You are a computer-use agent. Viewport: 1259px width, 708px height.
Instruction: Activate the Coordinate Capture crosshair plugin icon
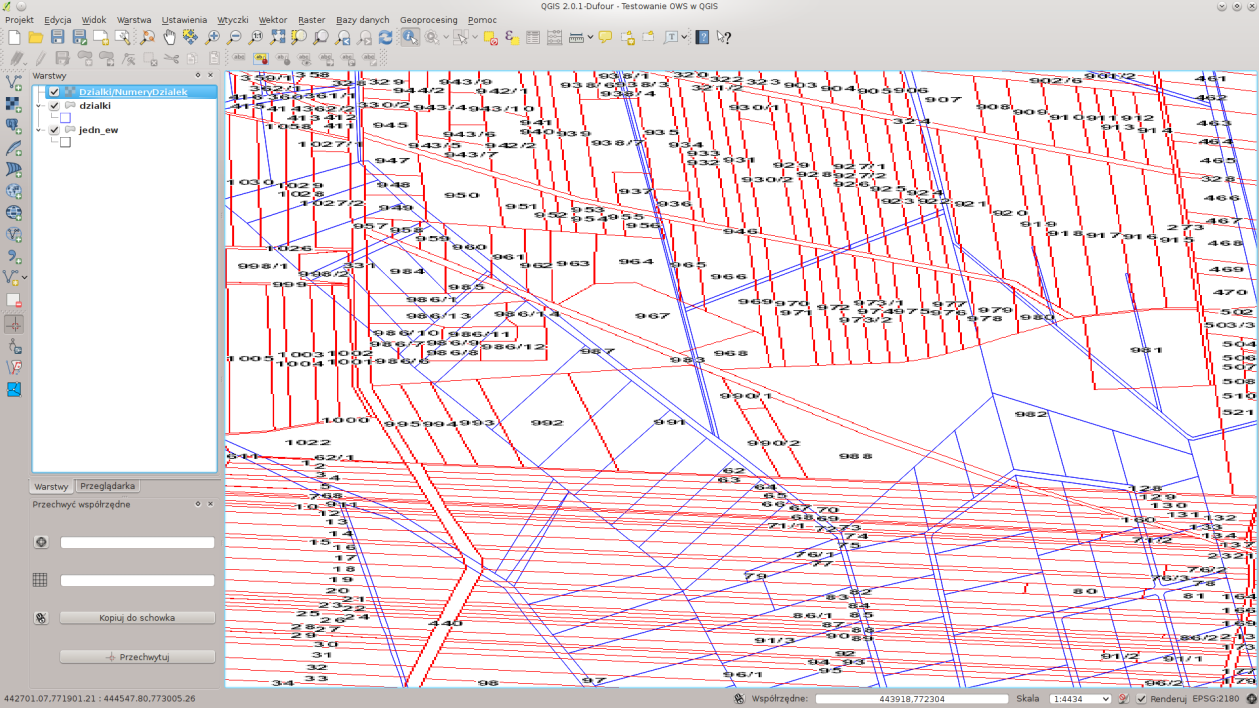14,324
